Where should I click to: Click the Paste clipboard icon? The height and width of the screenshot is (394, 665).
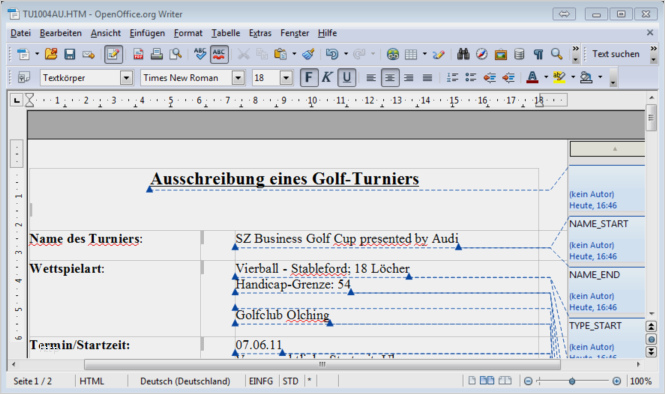tap(280, 54)
